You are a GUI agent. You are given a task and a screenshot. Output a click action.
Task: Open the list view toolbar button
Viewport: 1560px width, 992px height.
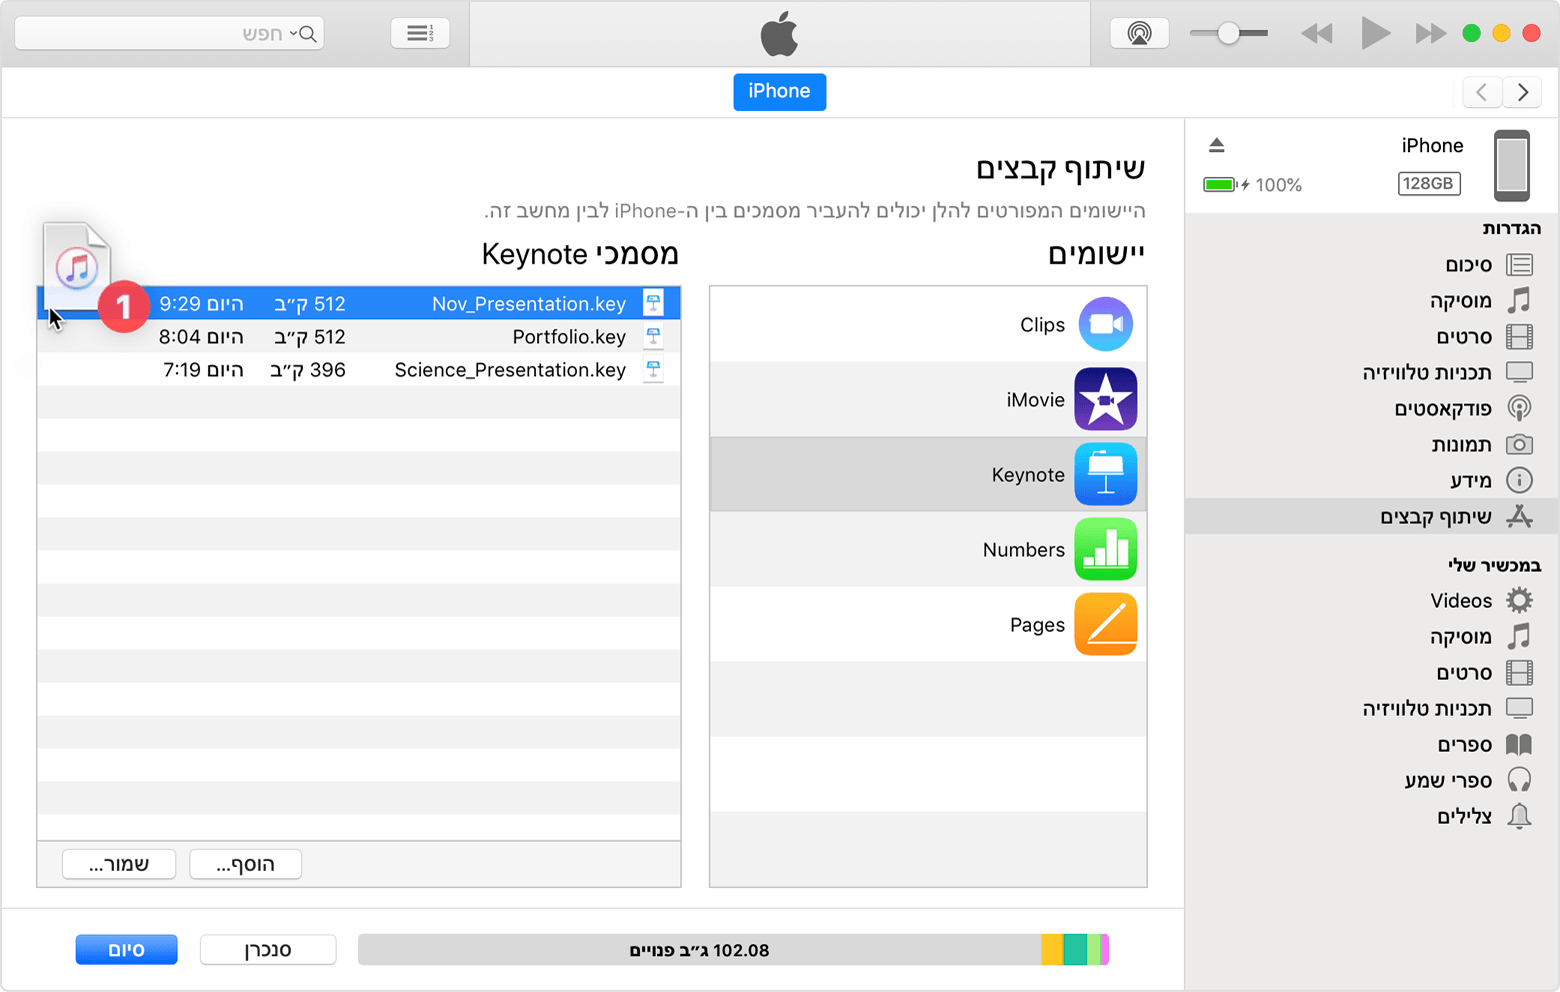click(420, 33)
